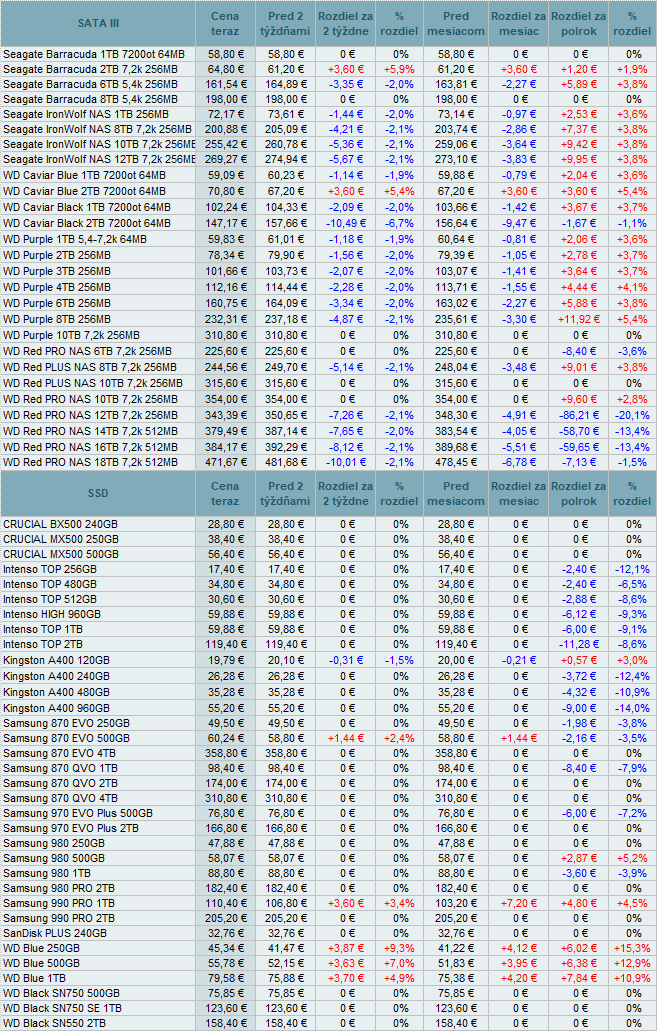This screenshot has width=657, height=1031.
Task: Click WD Blue 500GB row name
Action: (x=41, y=963)
